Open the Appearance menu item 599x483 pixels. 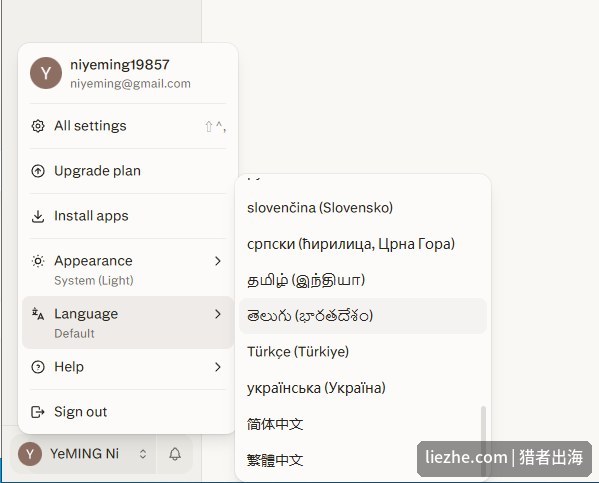coord(128,269)
